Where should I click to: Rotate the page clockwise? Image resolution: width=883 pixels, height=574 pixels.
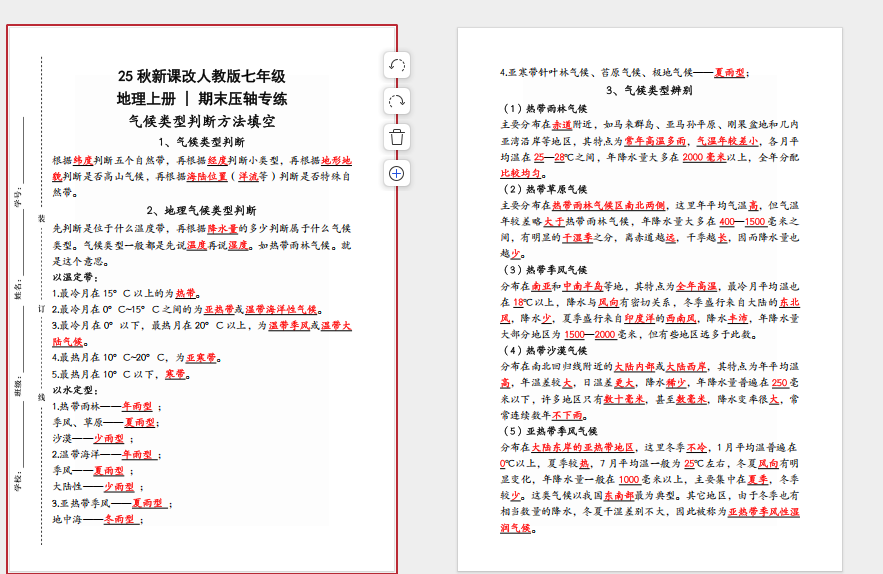[x=397, y=101]
